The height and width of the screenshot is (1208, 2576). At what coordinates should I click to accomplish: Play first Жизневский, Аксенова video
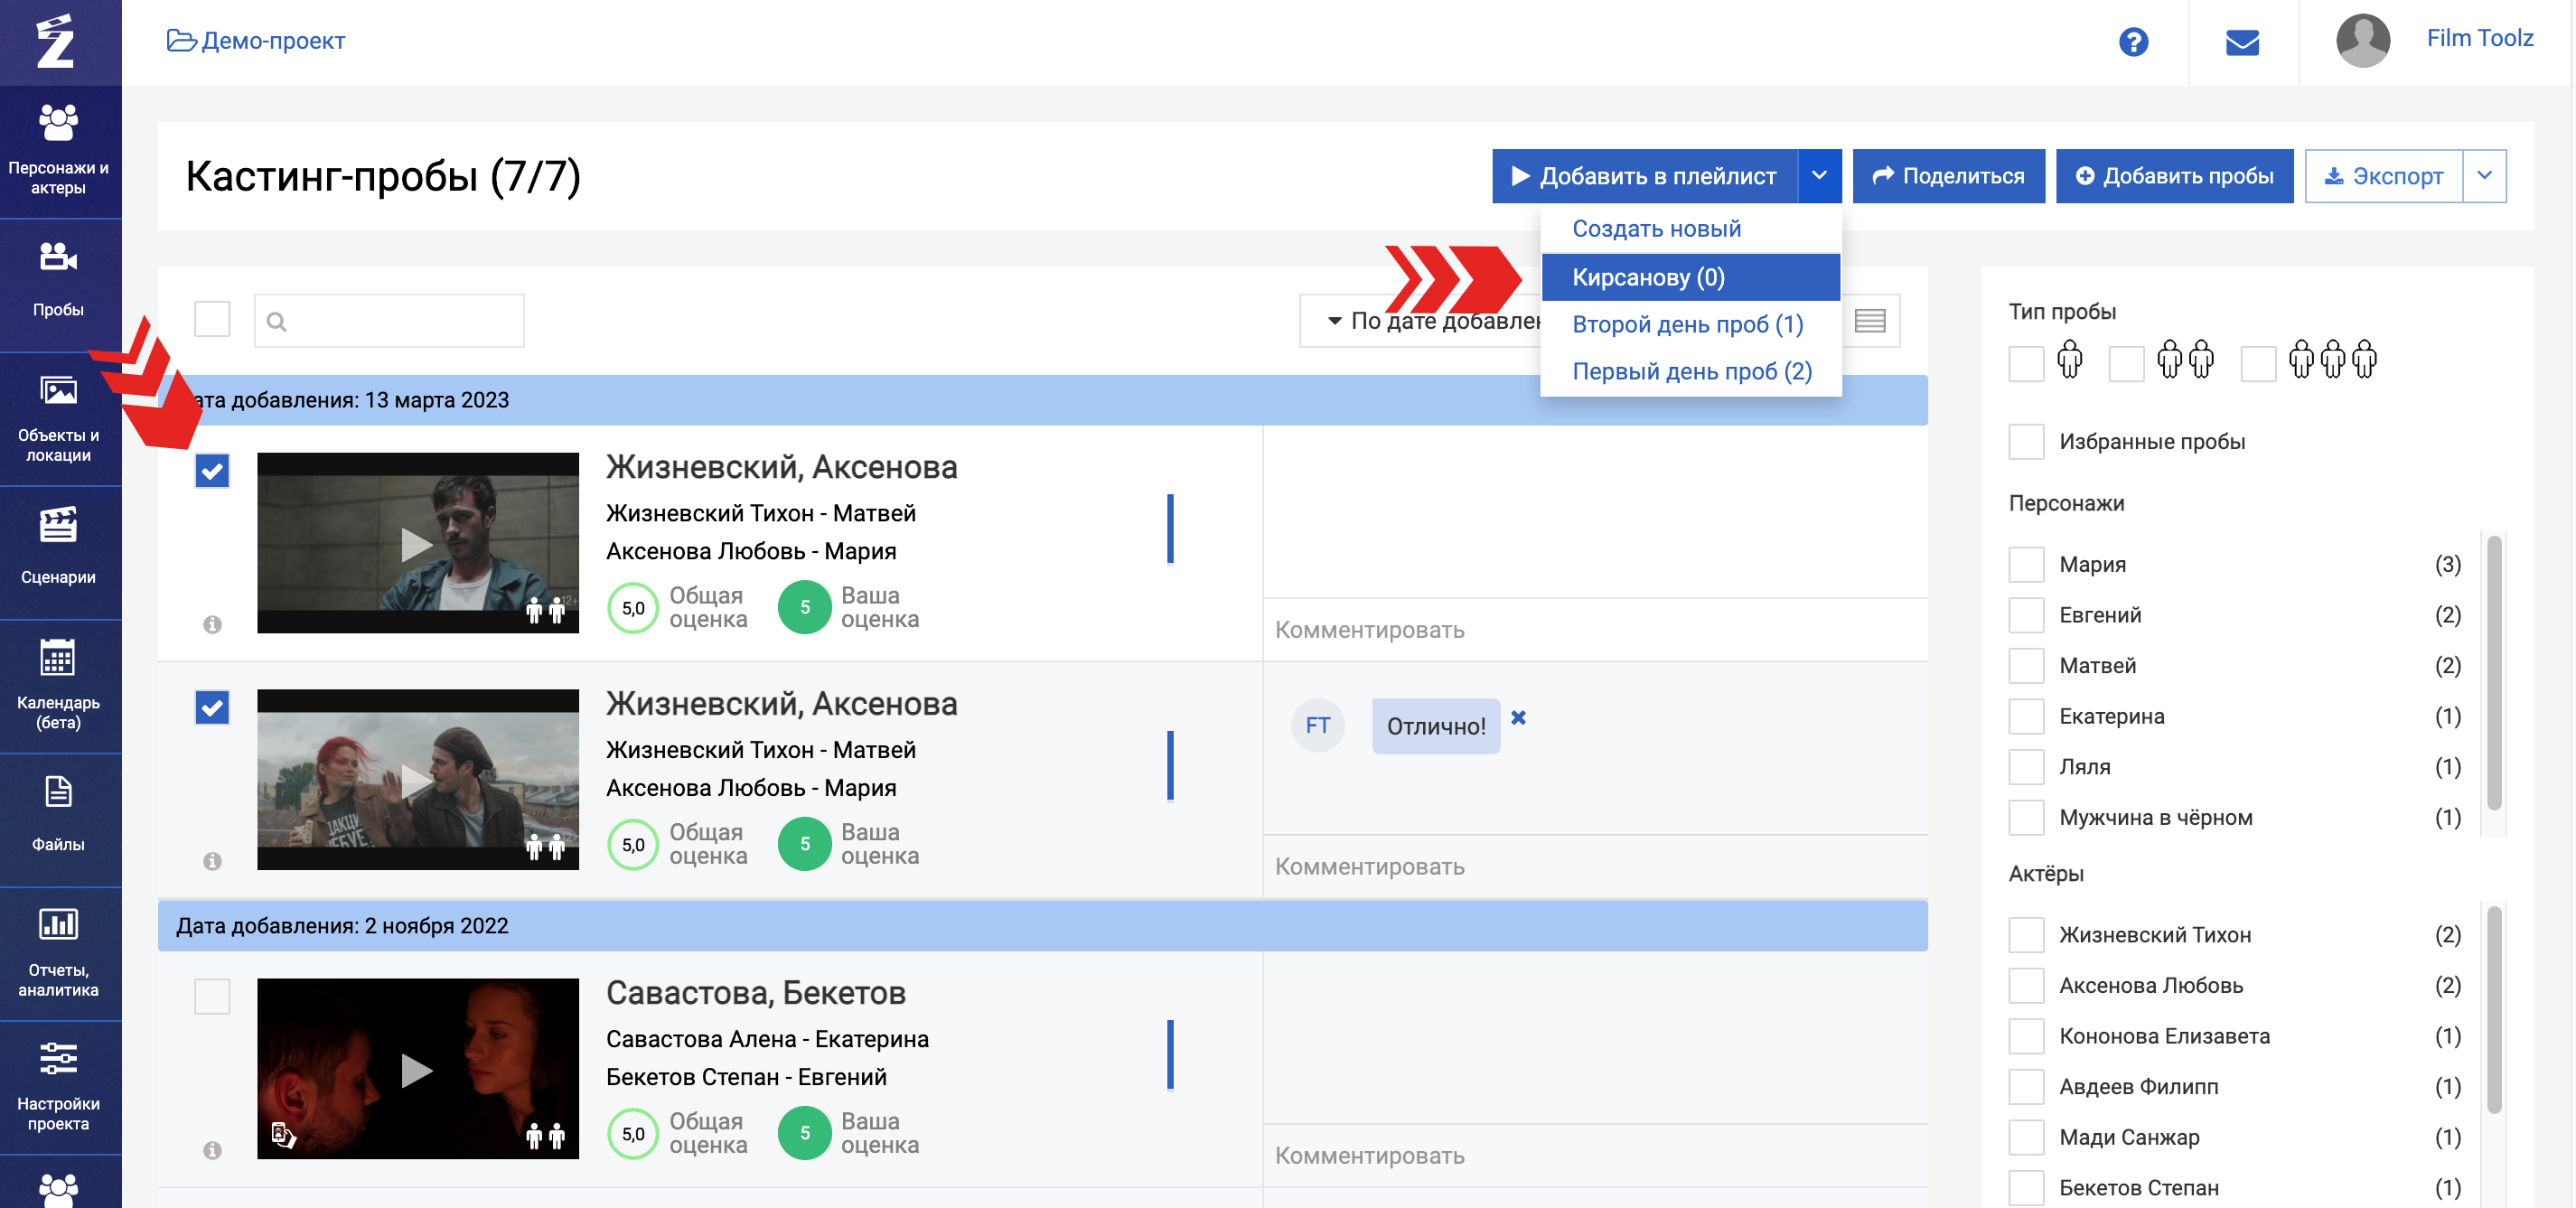[417, 544]
